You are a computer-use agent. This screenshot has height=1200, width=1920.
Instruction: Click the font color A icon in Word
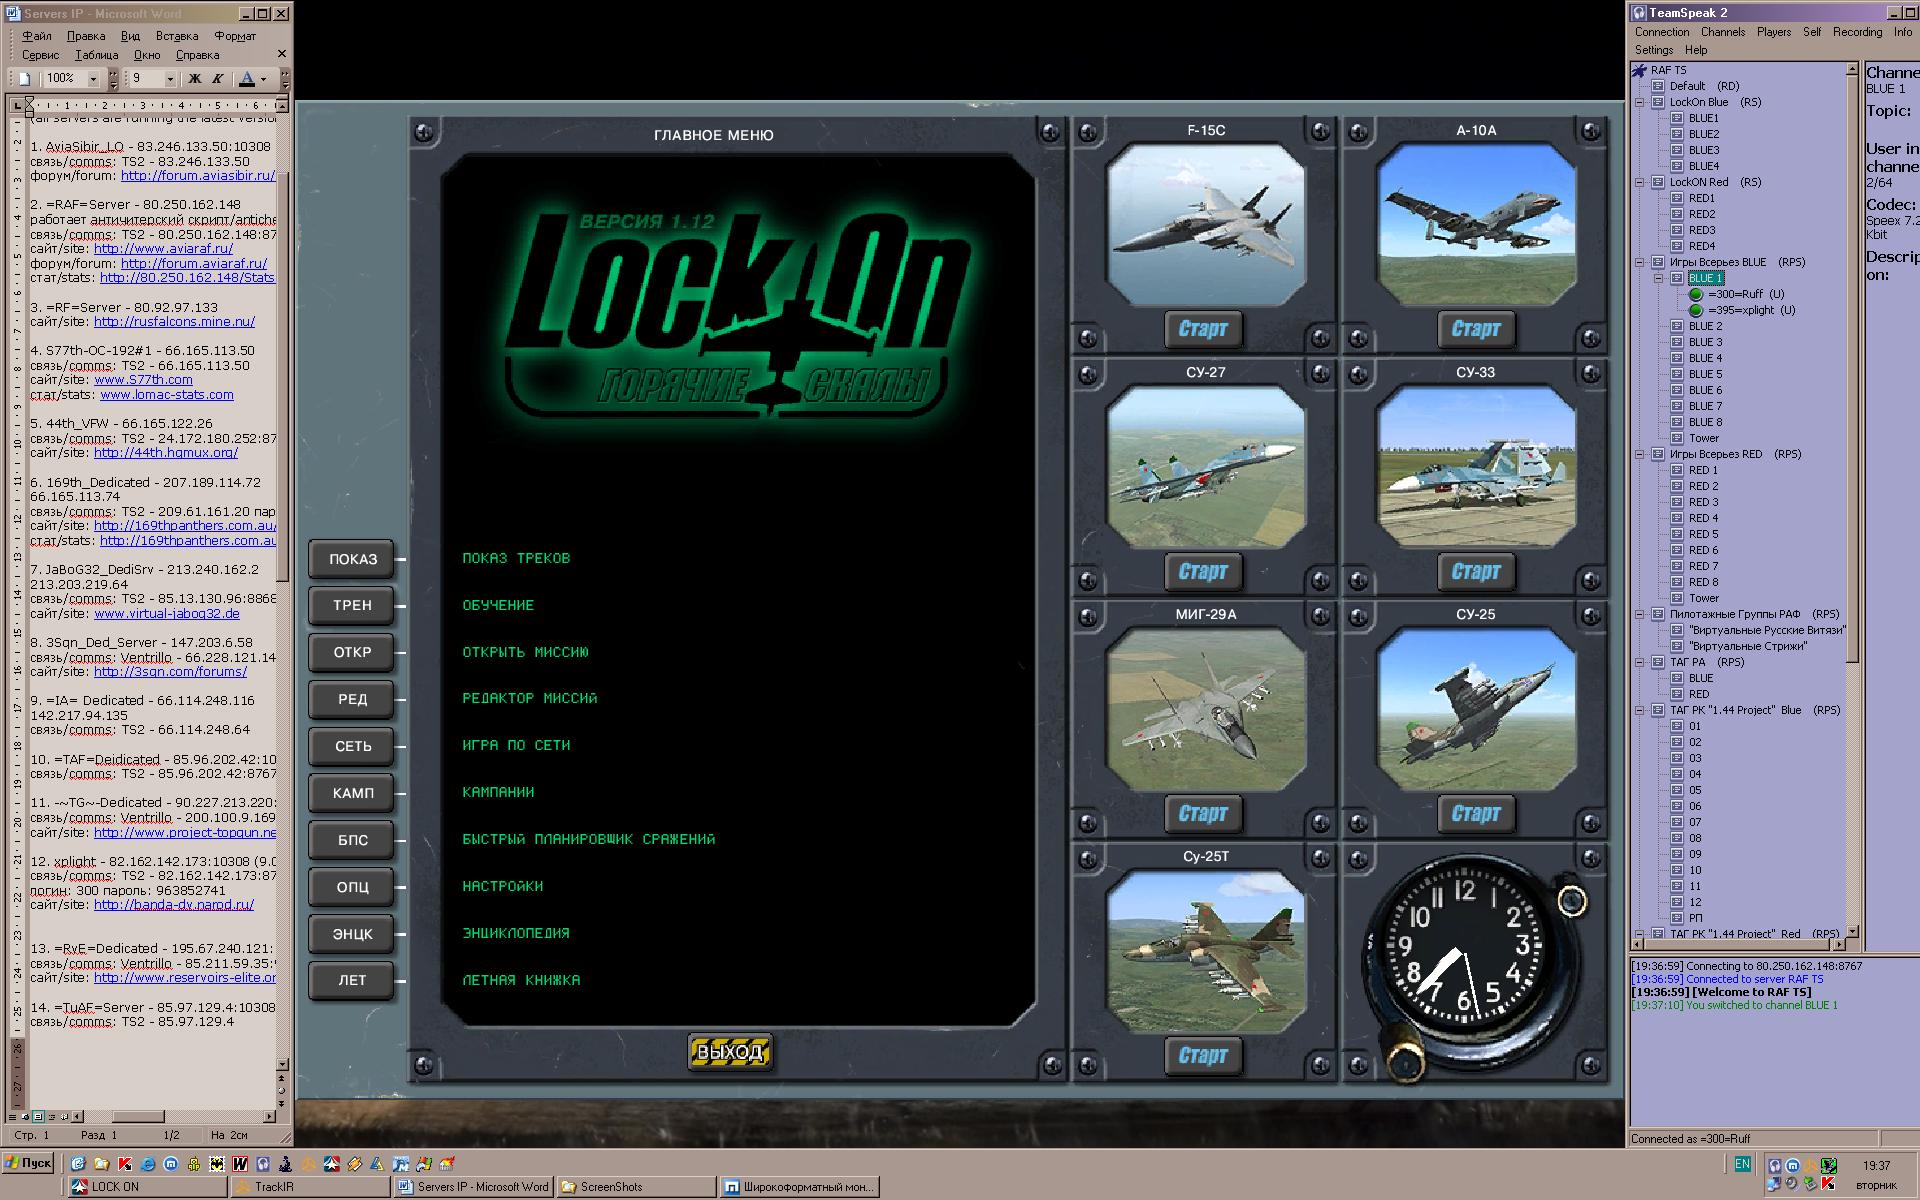(x=247, y=78)
